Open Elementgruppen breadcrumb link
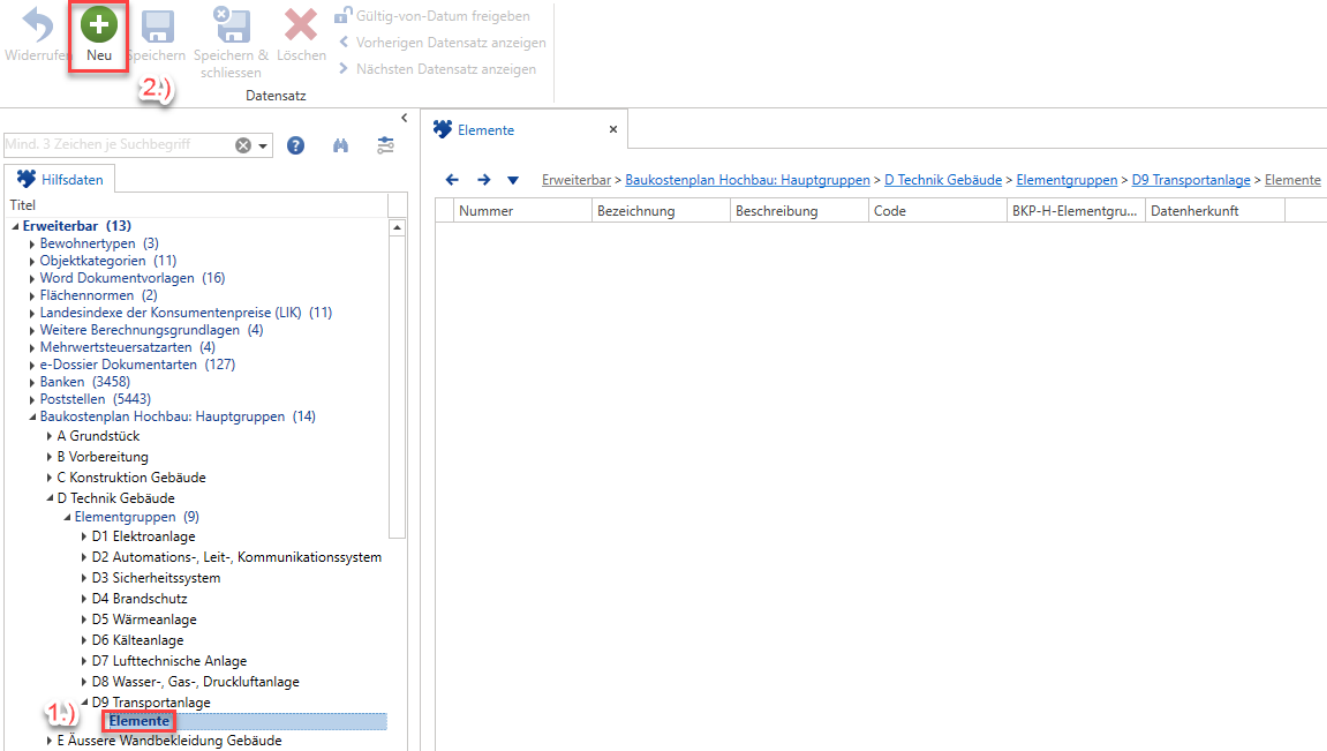 point(1067,180)
